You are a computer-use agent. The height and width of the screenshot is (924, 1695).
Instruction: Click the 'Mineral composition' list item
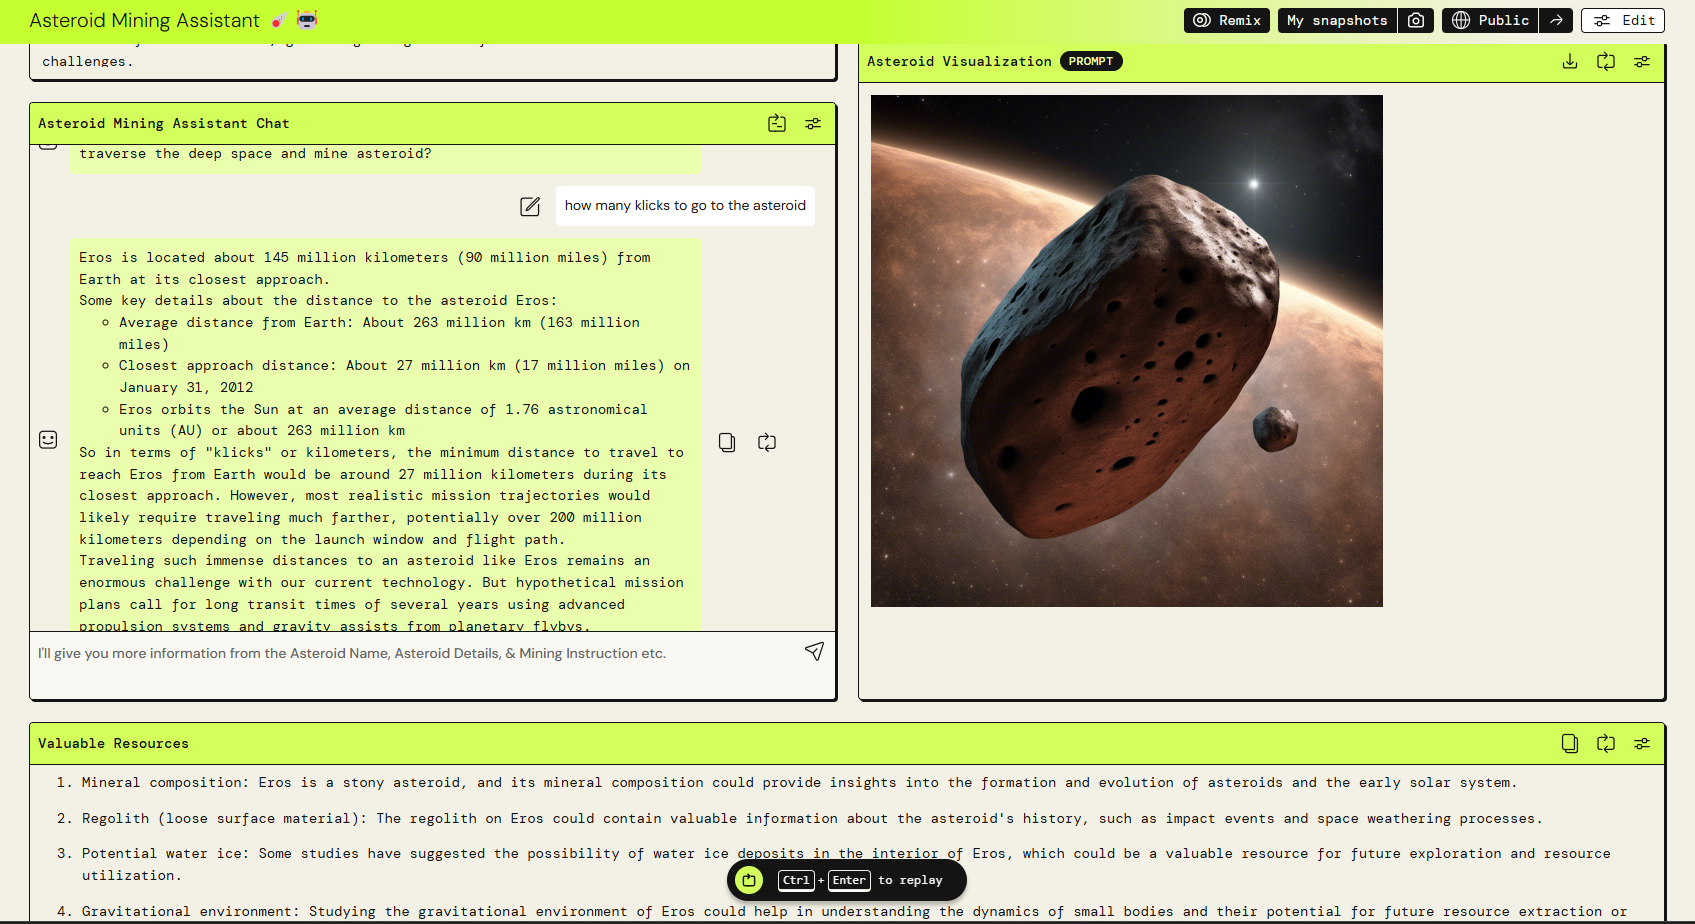click(x=799, y=783)
